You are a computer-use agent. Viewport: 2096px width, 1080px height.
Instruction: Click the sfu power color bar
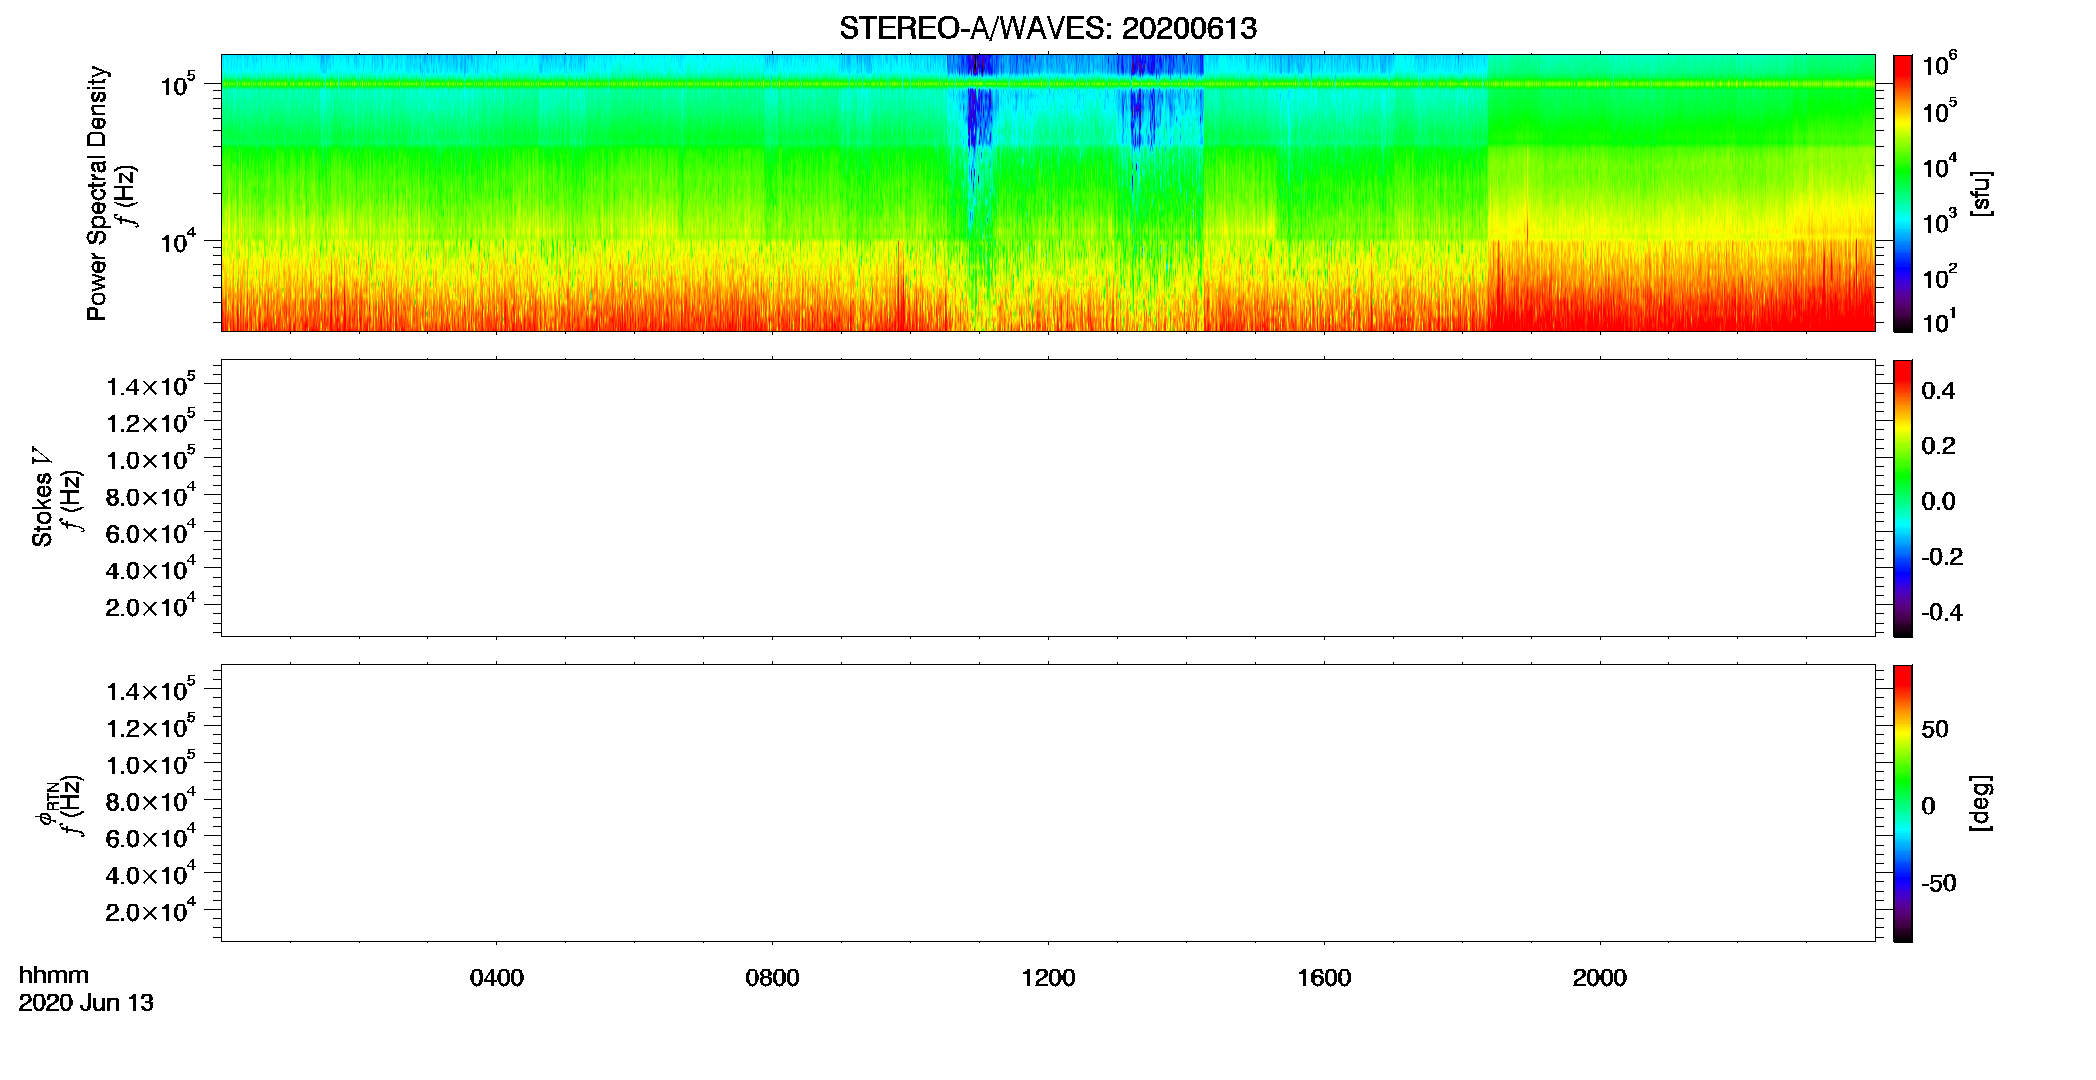1903,192
